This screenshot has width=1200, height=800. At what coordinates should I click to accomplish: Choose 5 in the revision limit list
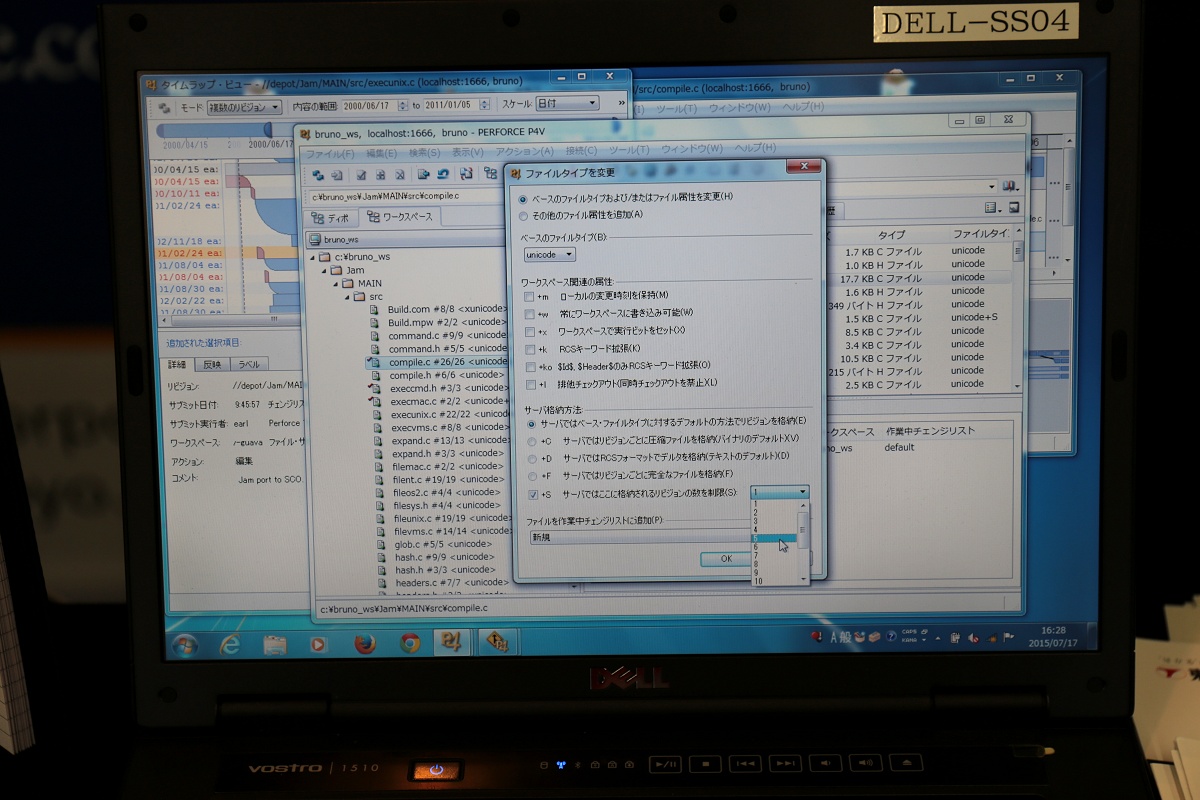(774, 538)
